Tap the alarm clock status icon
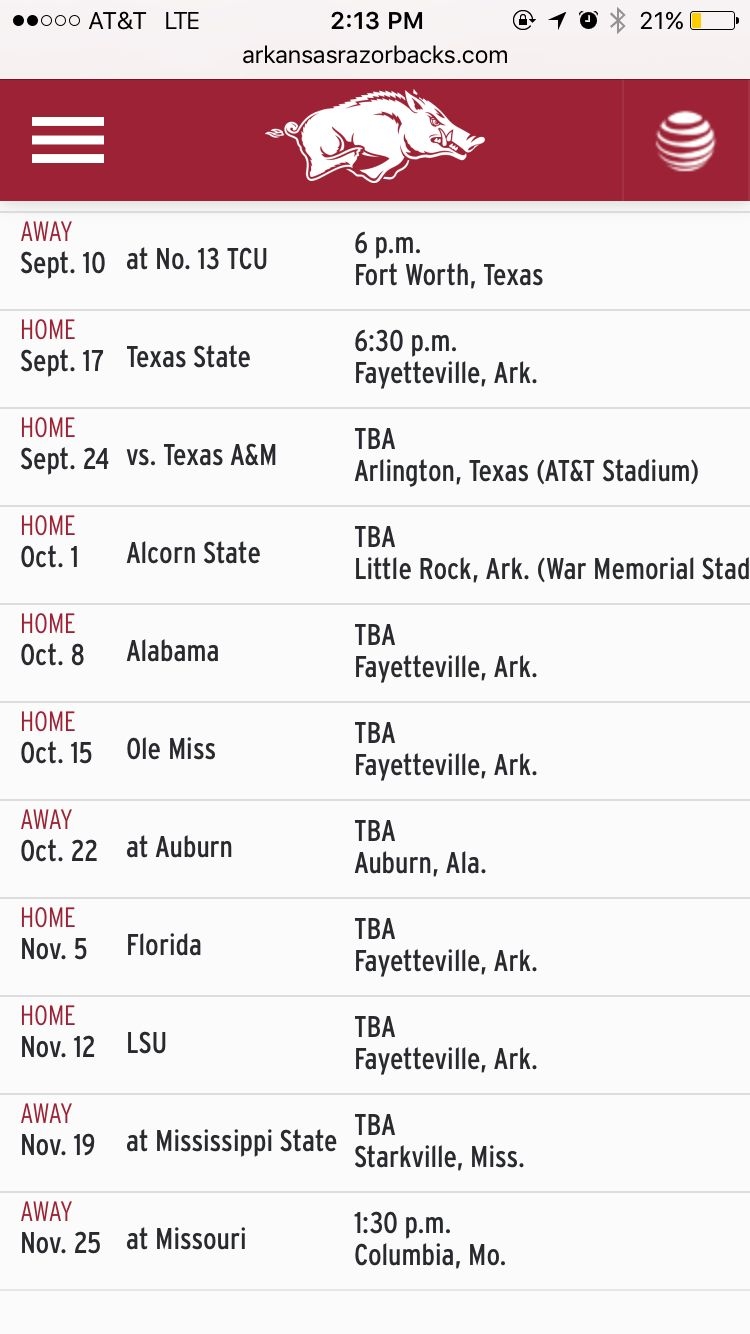 (x=588, y=21)
